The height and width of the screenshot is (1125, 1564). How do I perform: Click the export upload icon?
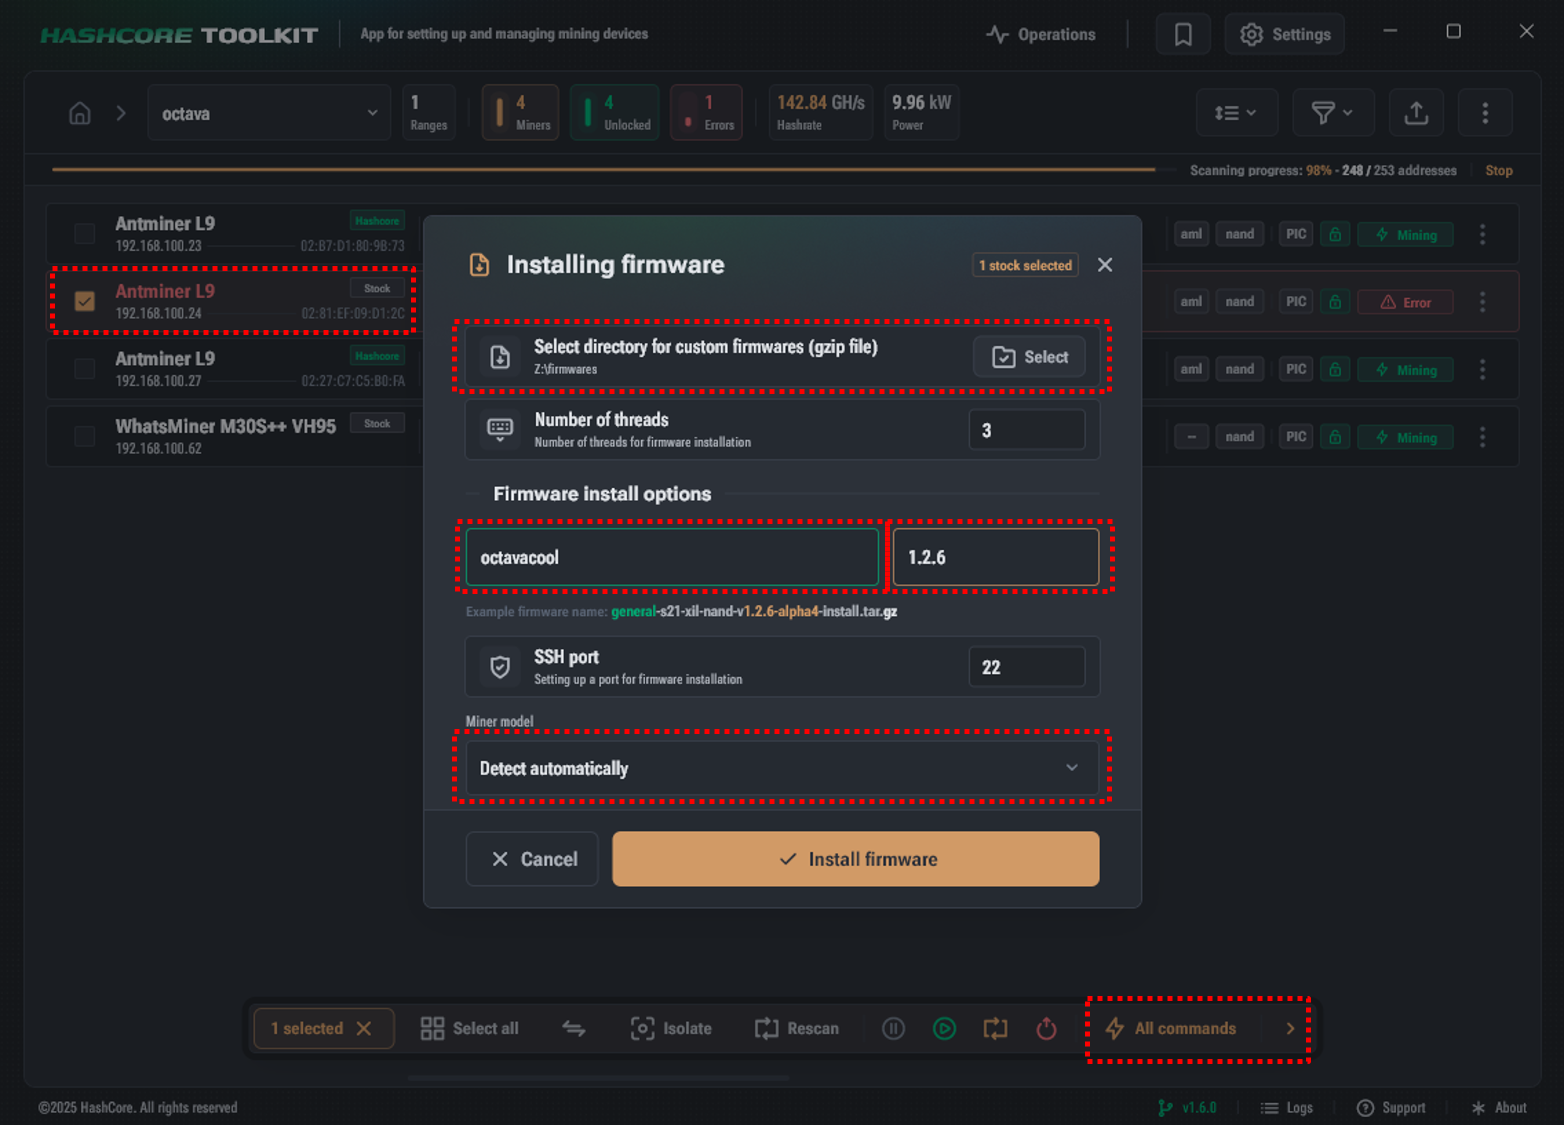pos(1416,113)
